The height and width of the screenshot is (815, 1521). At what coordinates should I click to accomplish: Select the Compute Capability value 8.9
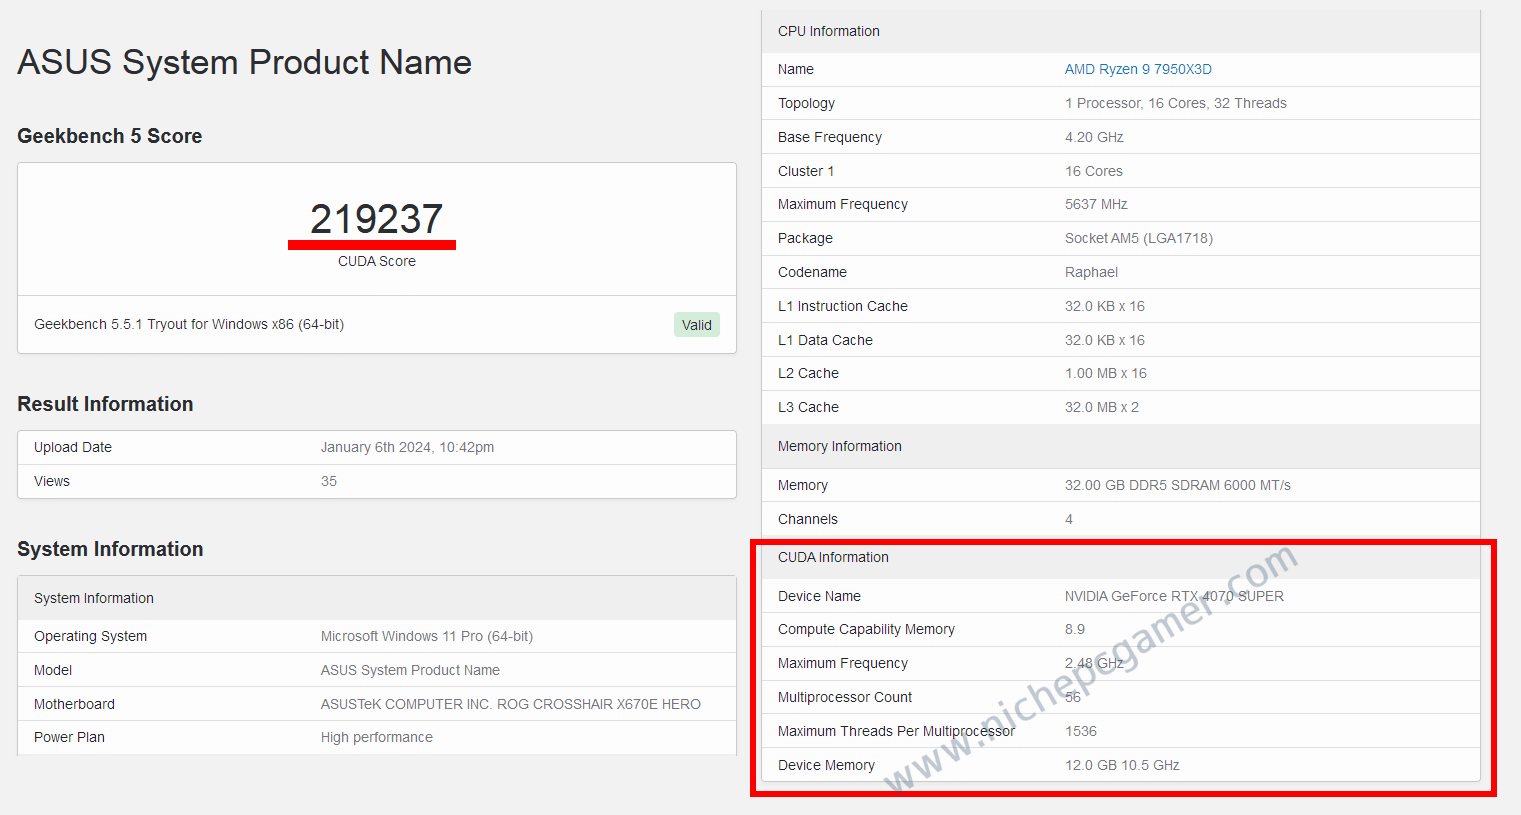[x=1075, y=629]
